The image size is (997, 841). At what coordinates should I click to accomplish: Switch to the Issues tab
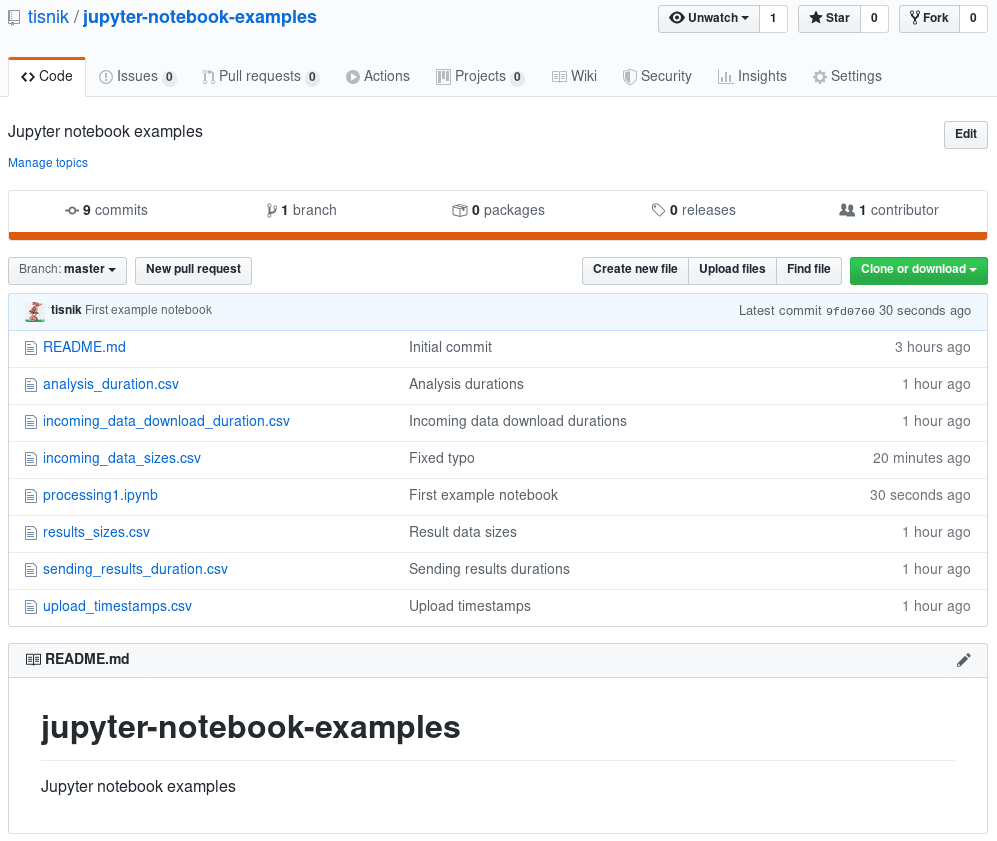(x=137, y=77)
